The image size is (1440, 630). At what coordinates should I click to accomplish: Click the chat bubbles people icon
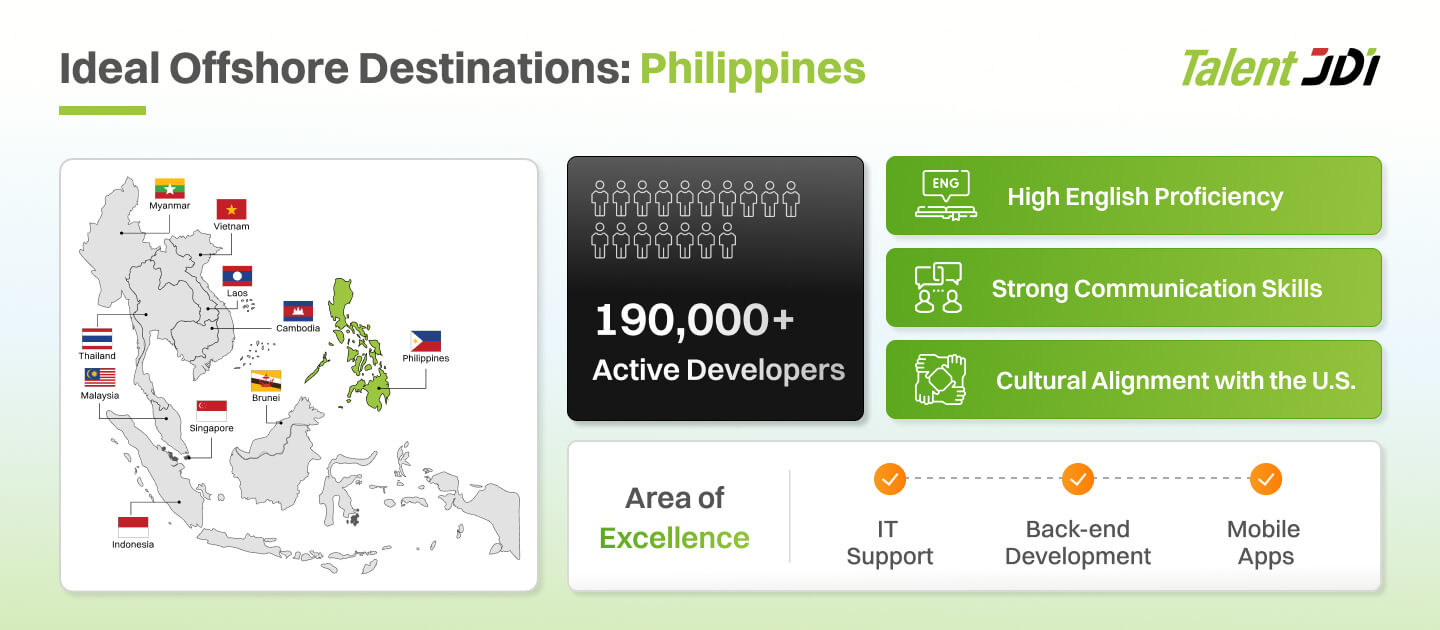click(x=938, y=288)
